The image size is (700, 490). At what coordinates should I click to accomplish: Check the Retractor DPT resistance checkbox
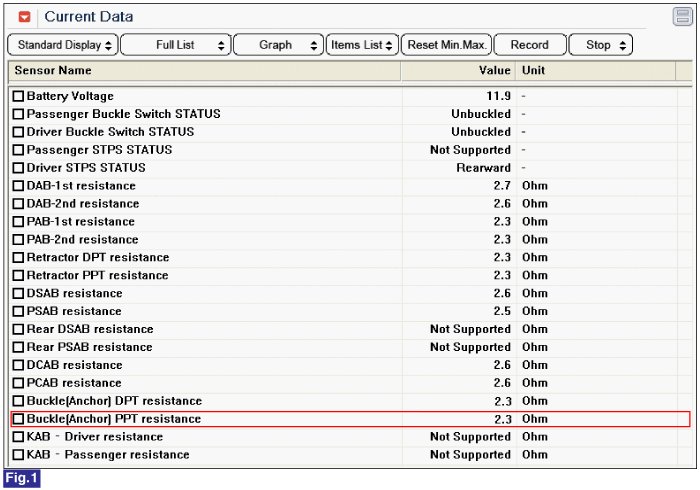pos(18,258)
